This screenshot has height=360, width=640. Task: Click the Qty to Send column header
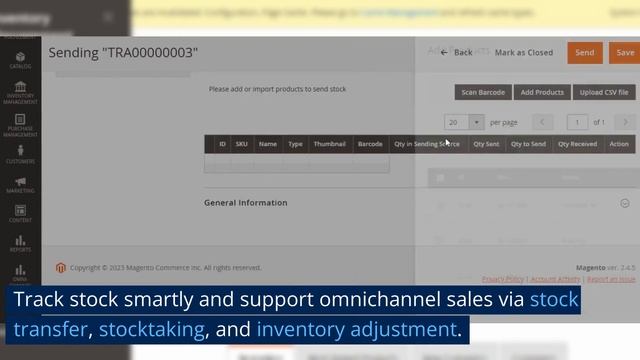(x=528, y=144)
